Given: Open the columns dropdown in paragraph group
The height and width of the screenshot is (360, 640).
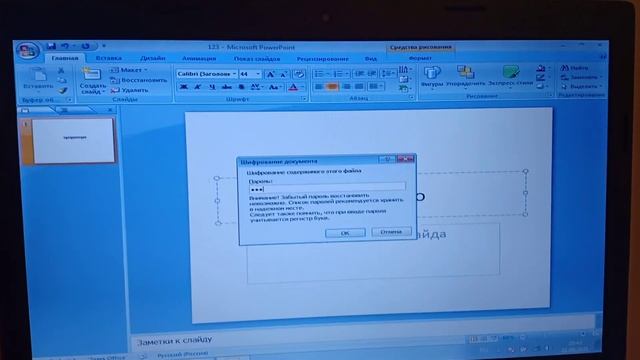Looking at the screenshot, I should tap(375, 87).
